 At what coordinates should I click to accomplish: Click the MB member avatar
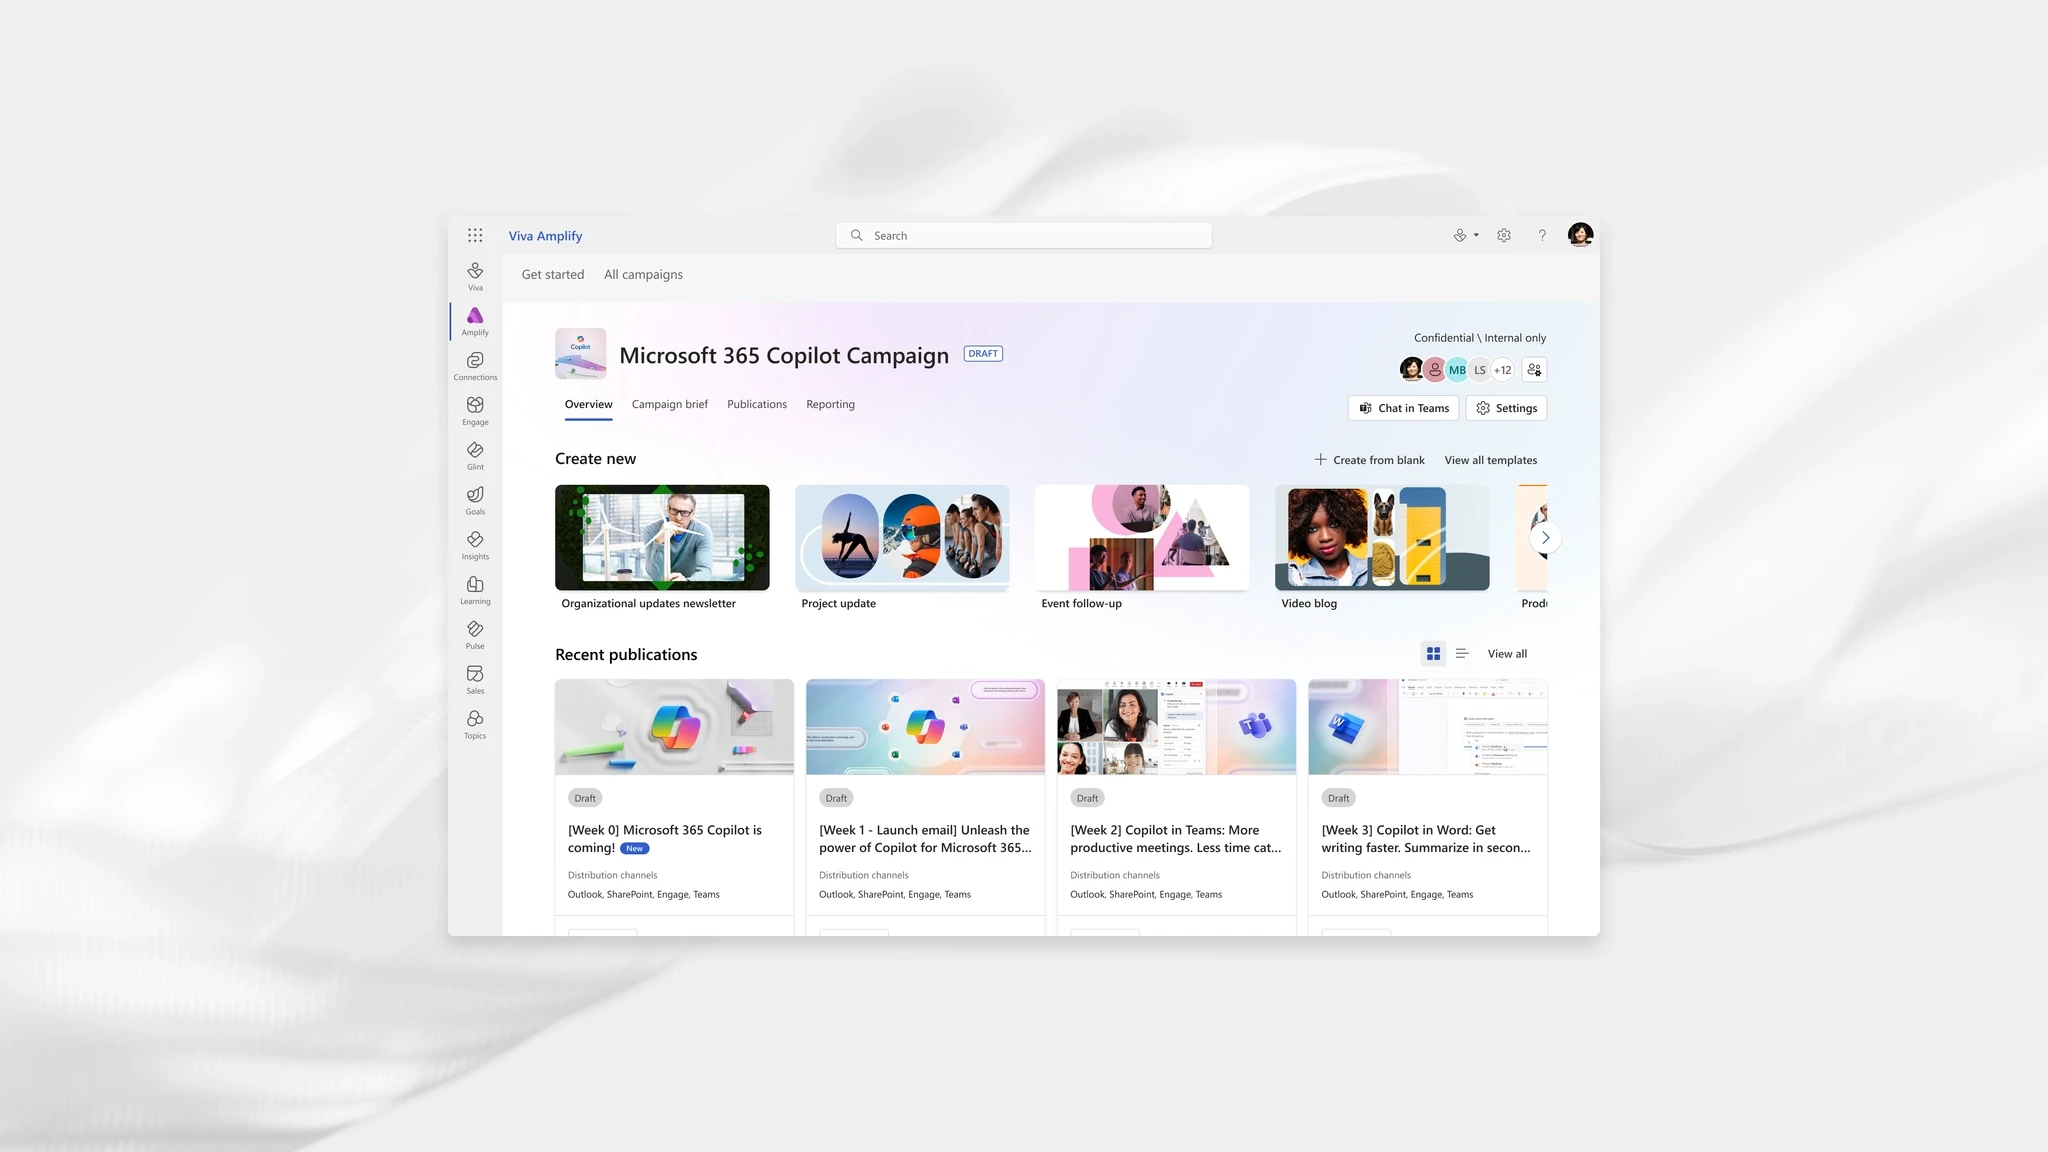[1457, 370]
